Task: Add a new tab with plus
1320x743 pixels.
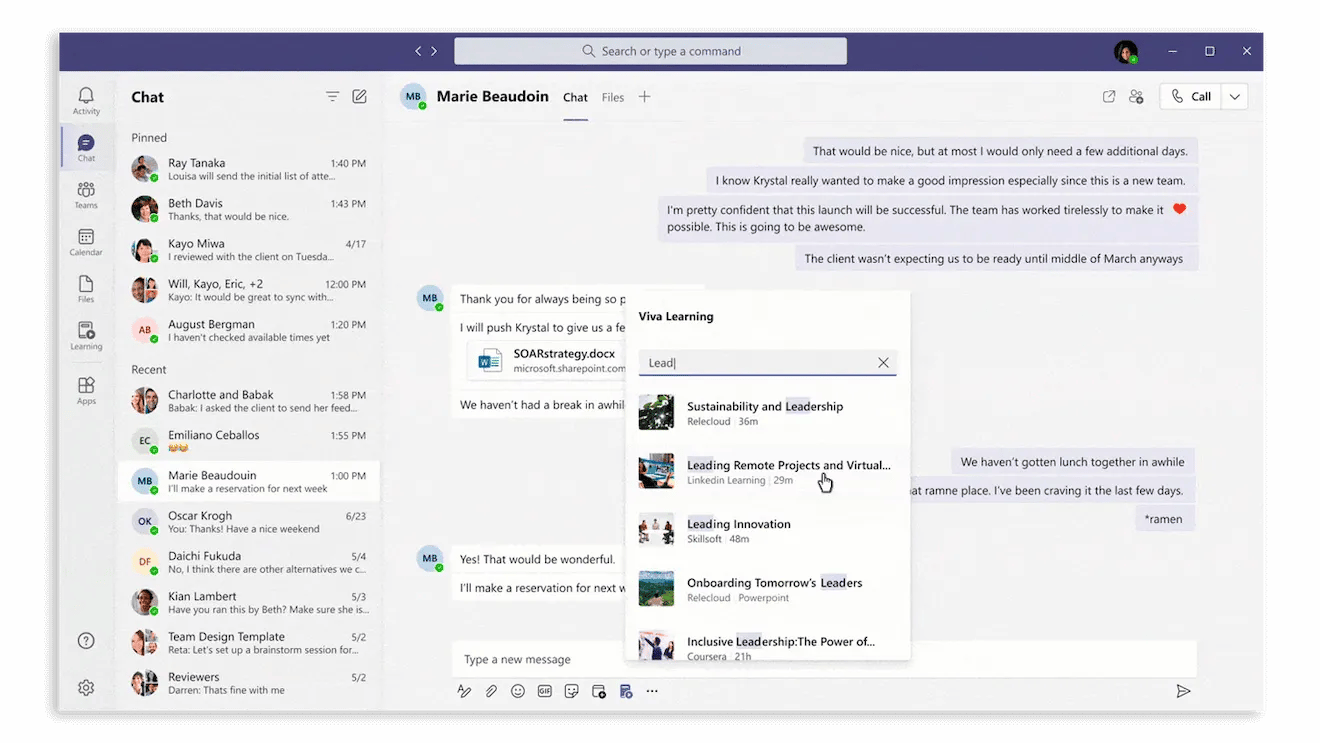Action: pos(645,97)
